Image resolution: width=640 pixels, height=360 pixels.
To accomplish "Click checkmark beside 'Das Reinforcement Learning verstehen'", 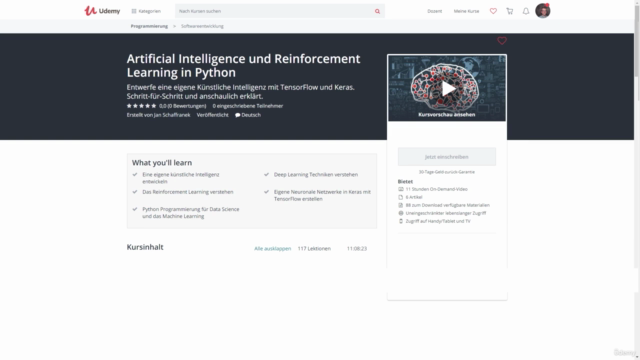I will pyautogui.click(x=135, y=192).
